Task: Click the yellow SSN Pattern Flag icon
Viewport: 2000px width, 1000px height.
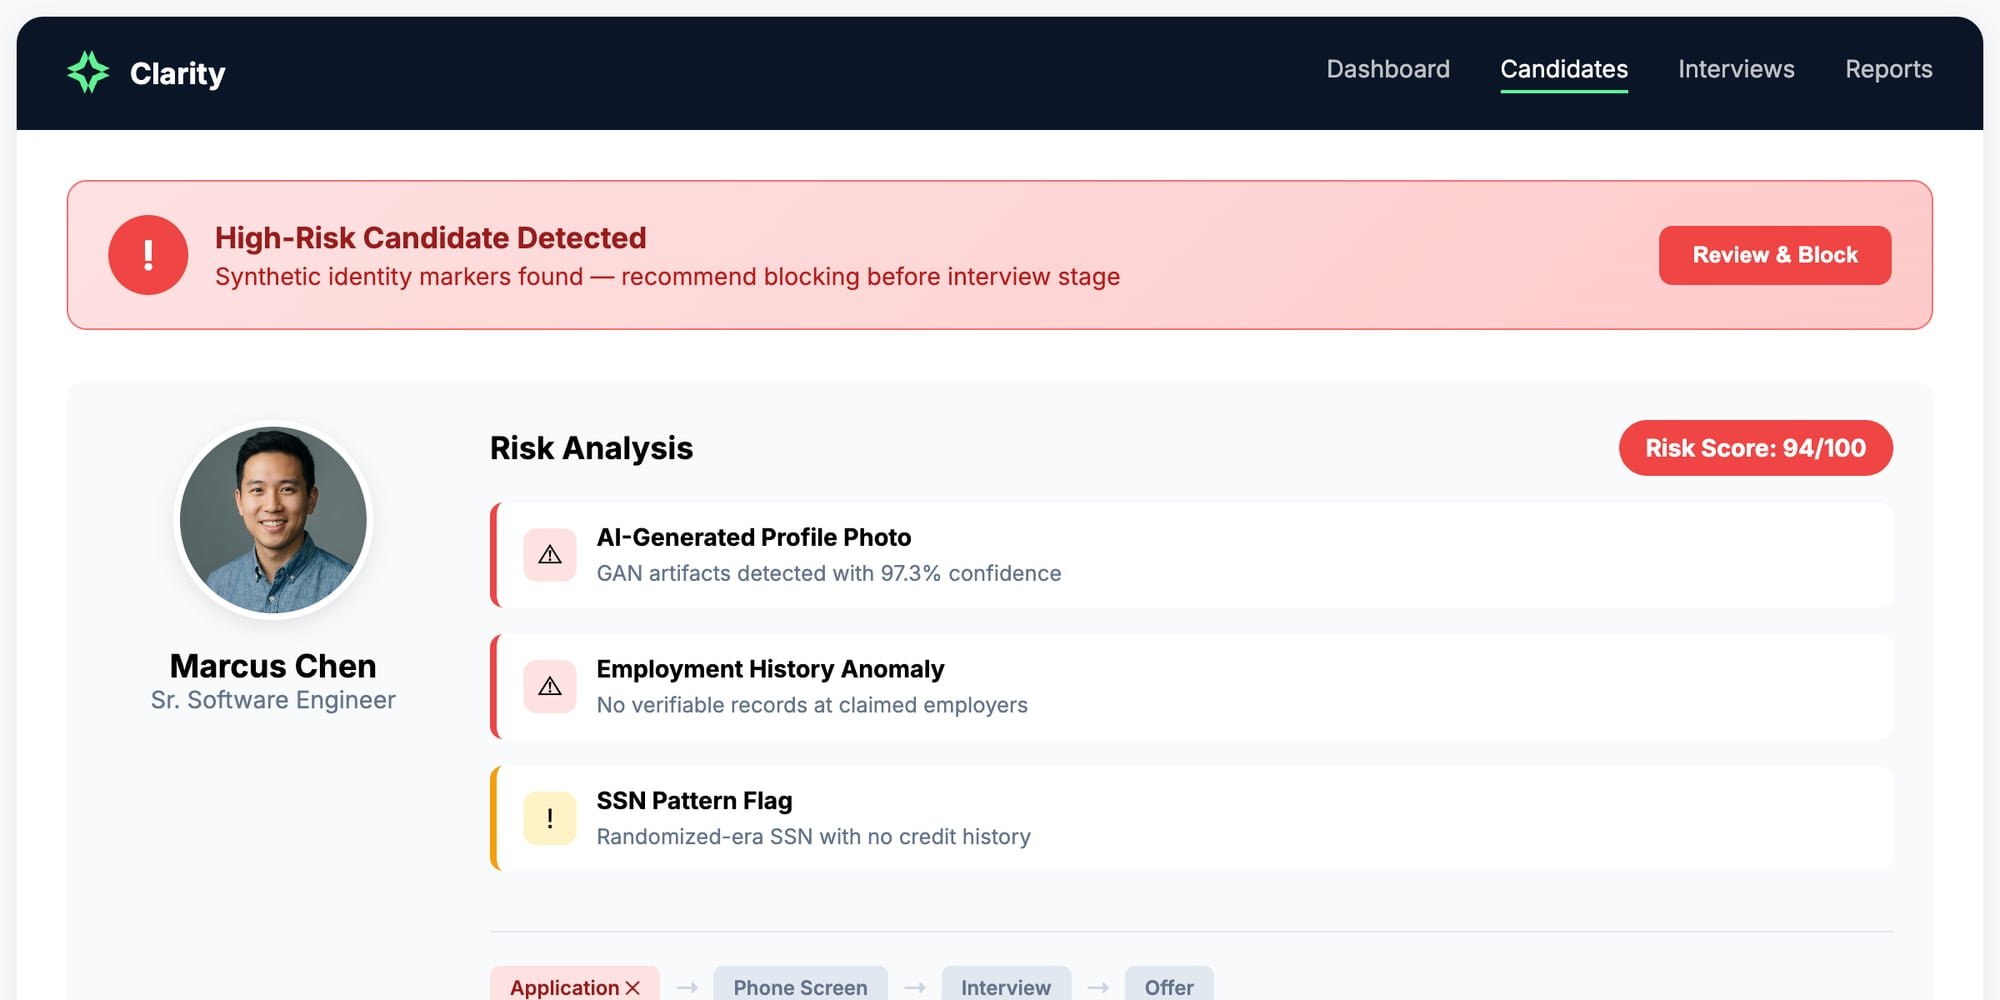Action: click(x=549, y=818)
